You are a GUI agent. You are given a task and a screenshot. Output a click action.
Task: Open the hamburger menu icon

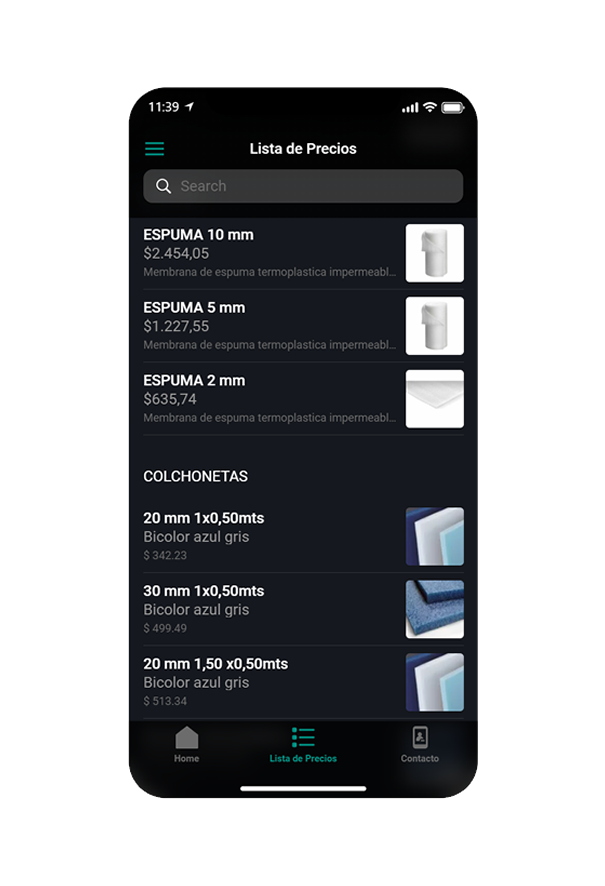click(x=154, y=149)
